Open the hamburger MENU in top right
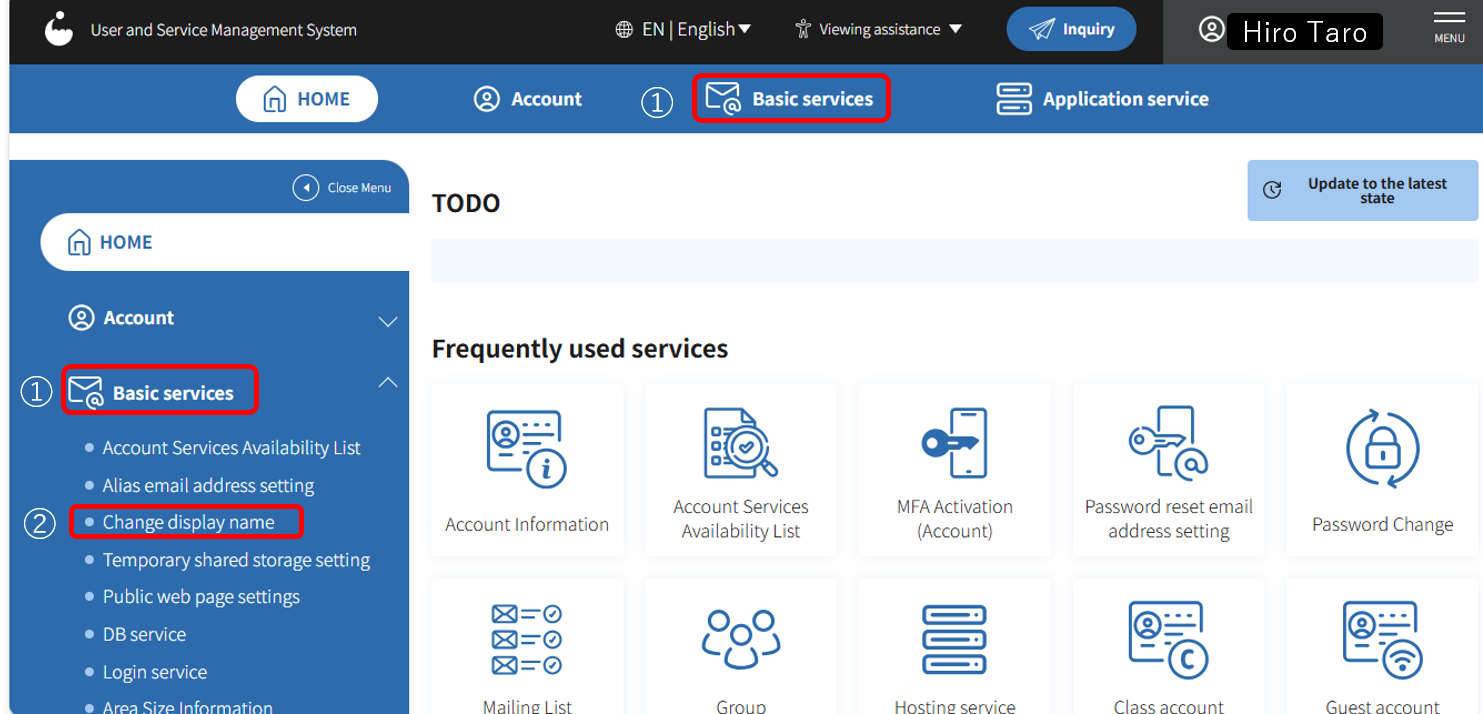 tap(1449, 27)
